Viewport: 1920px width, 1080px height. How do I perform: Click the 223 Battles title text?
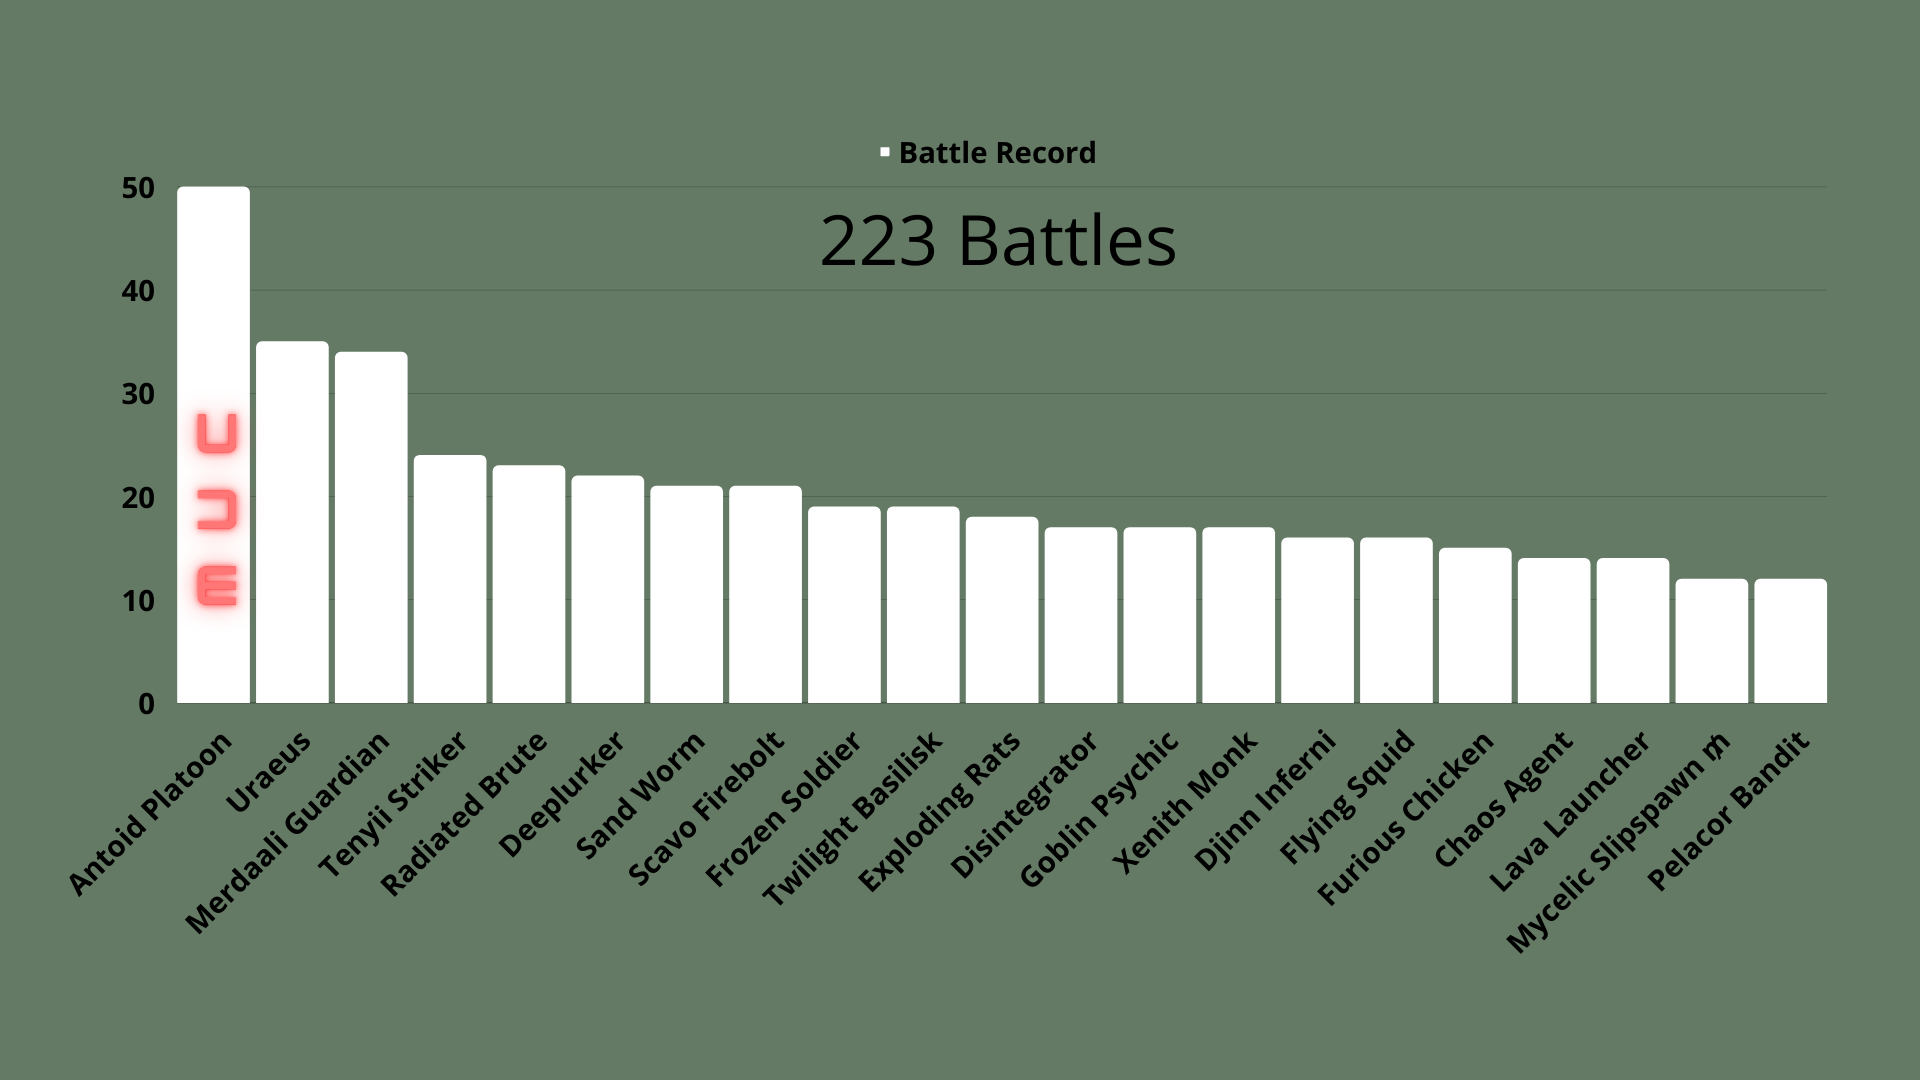998,241
